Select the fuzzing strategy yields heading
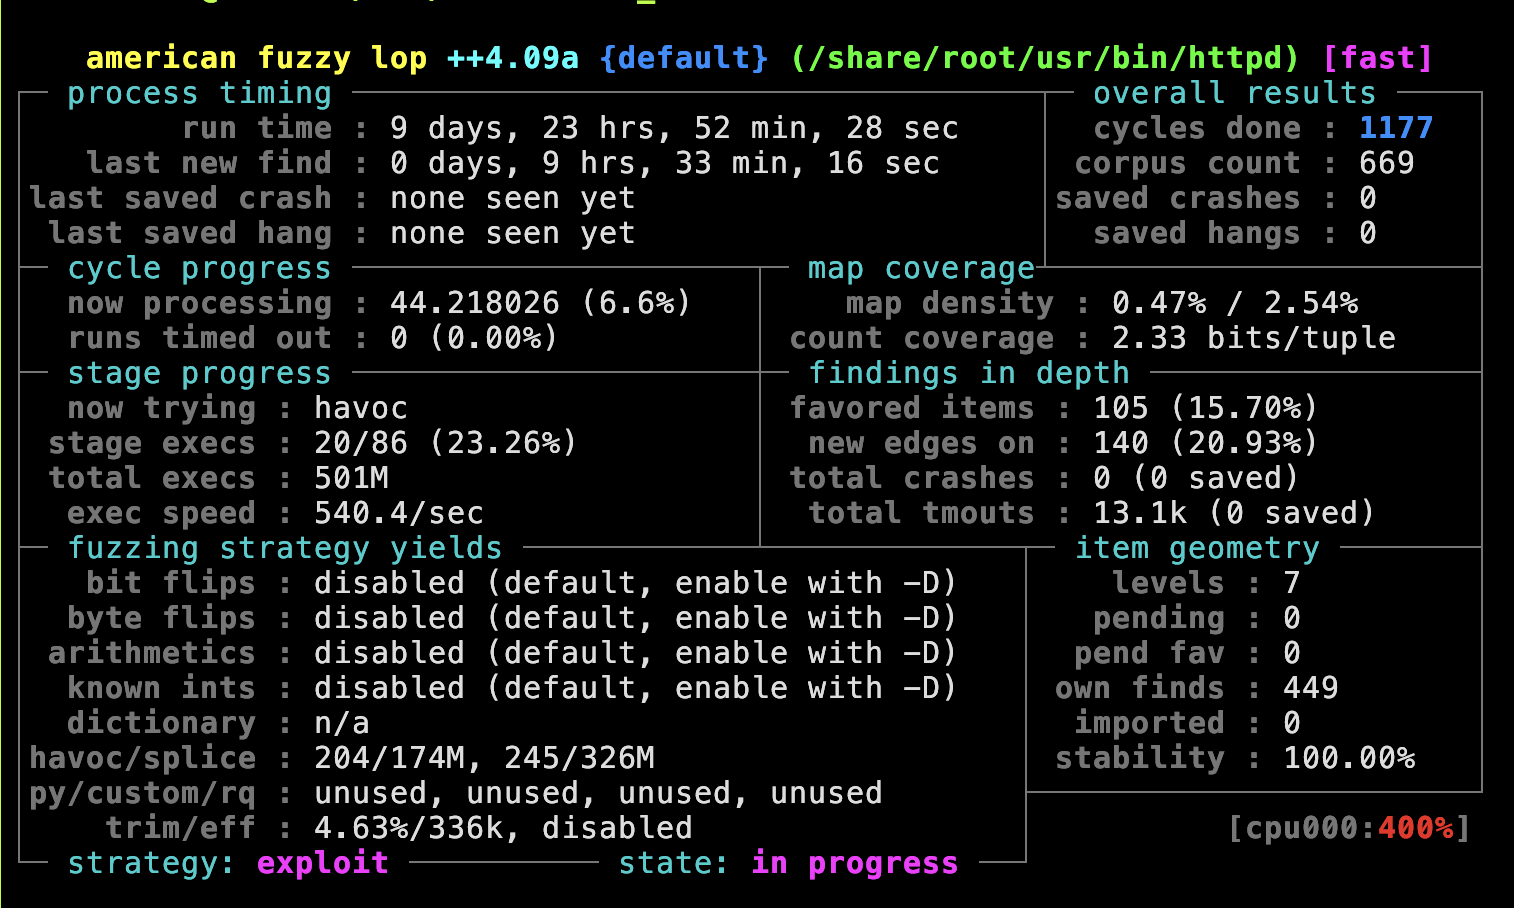 click(285, 548)
